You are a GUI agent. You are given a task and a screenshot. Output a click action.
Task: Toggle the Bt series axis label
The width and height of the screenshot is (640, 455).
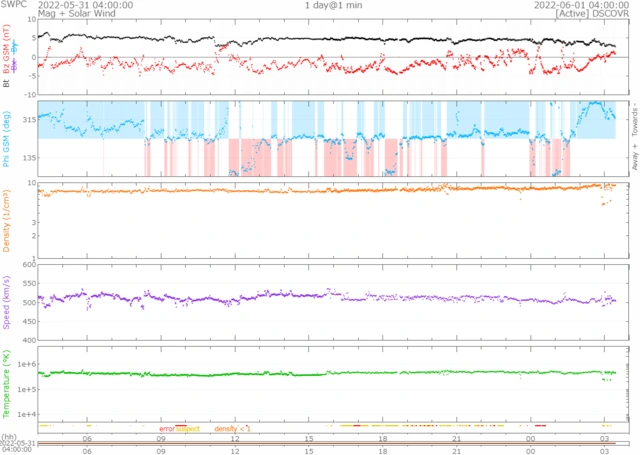[7, 84]
